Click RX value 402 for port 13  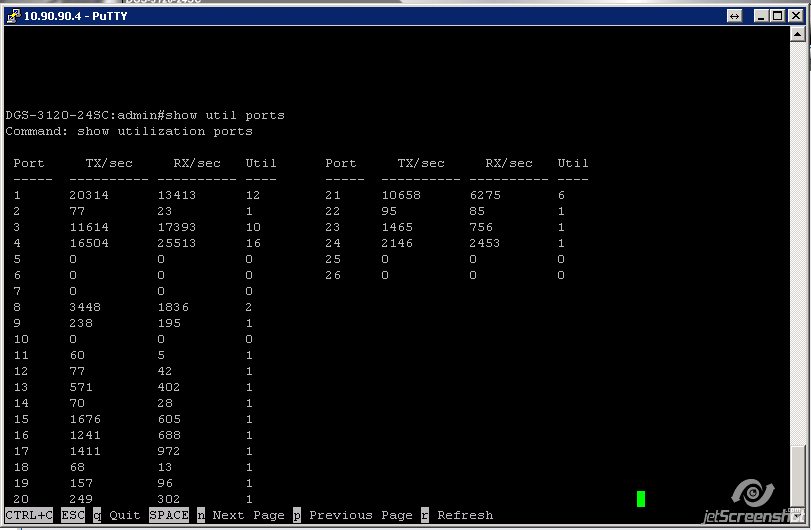(169, 387)
